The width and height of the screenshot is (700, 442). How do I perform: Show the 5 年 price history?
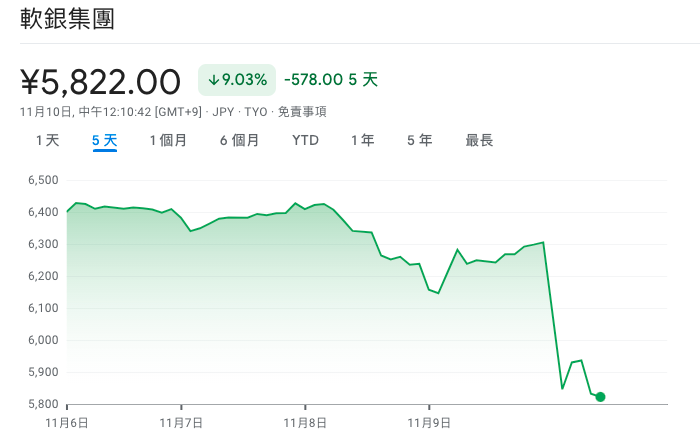420,141
